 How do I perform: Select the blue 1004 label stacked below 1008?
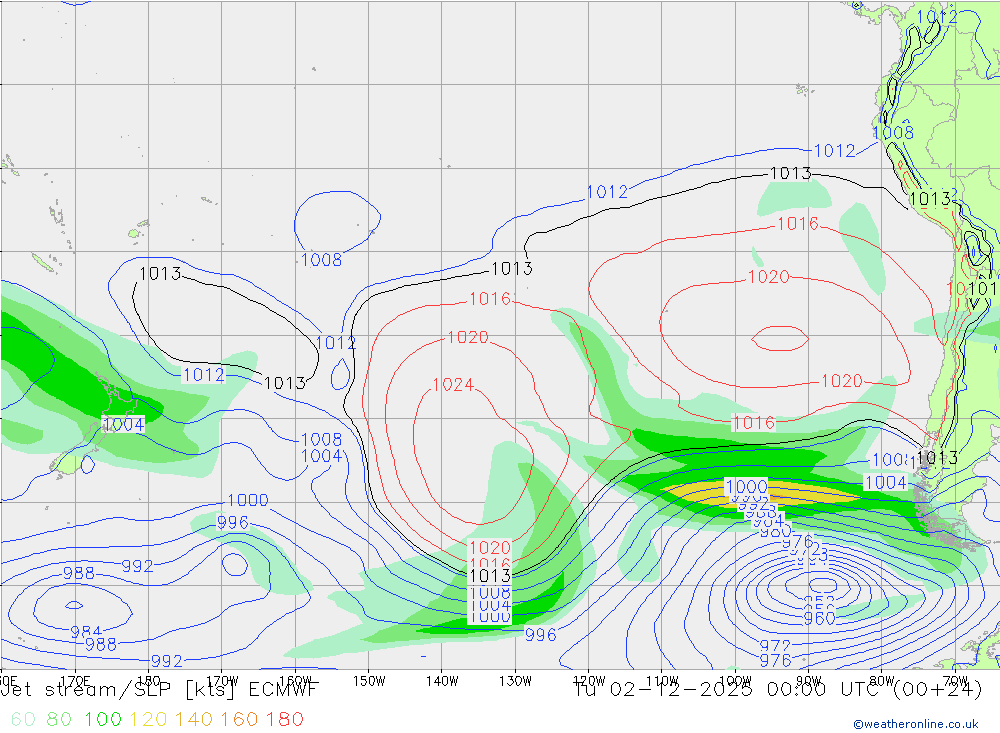(321, 455)
